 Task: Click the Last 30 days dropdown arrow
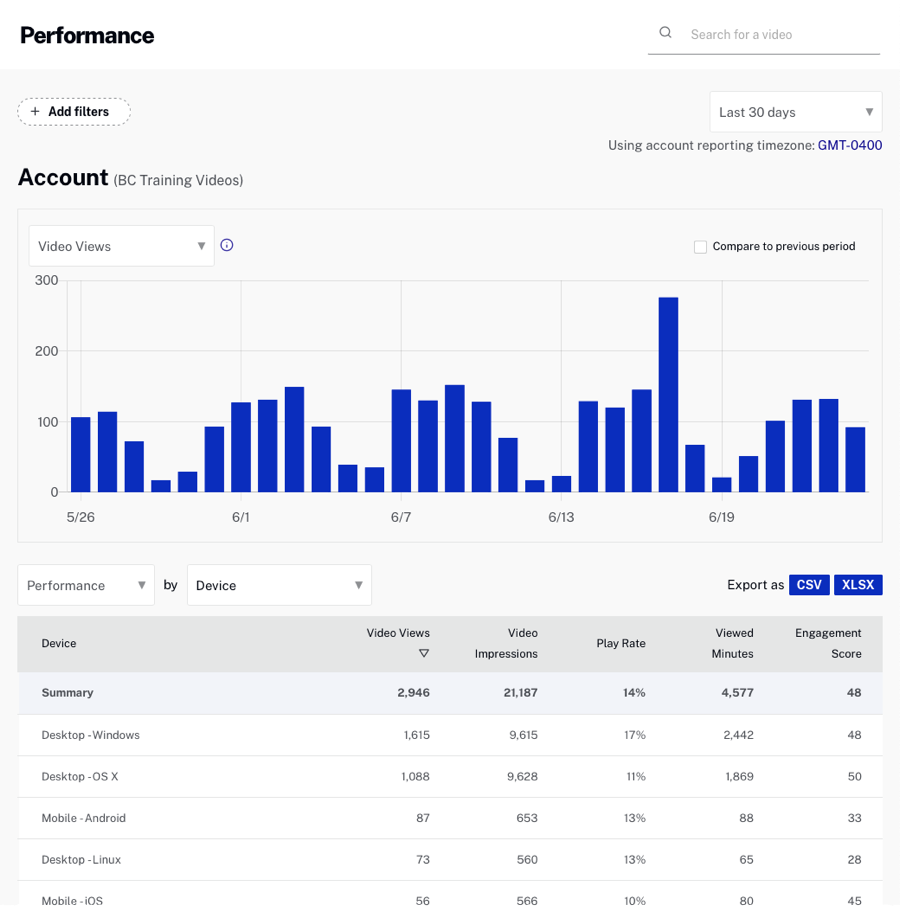click(871, 112)
